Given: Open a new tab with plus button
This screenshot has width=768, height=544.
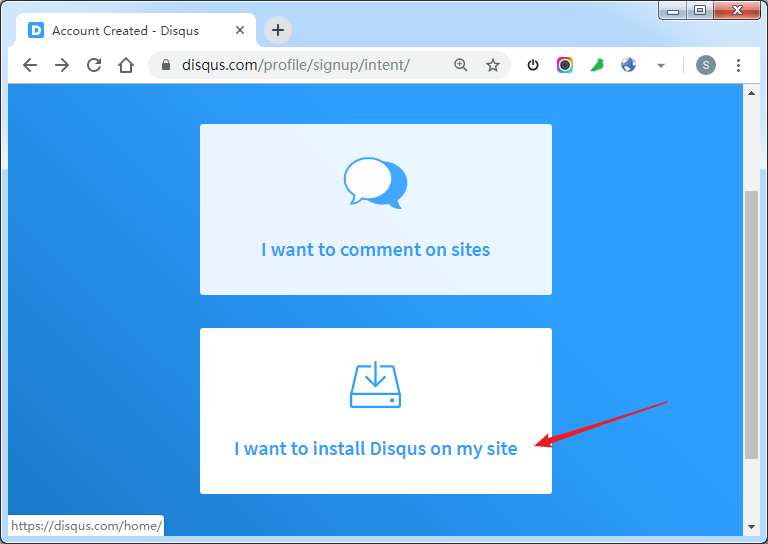Looking at the screenshot, I should (x=278, y=30).
